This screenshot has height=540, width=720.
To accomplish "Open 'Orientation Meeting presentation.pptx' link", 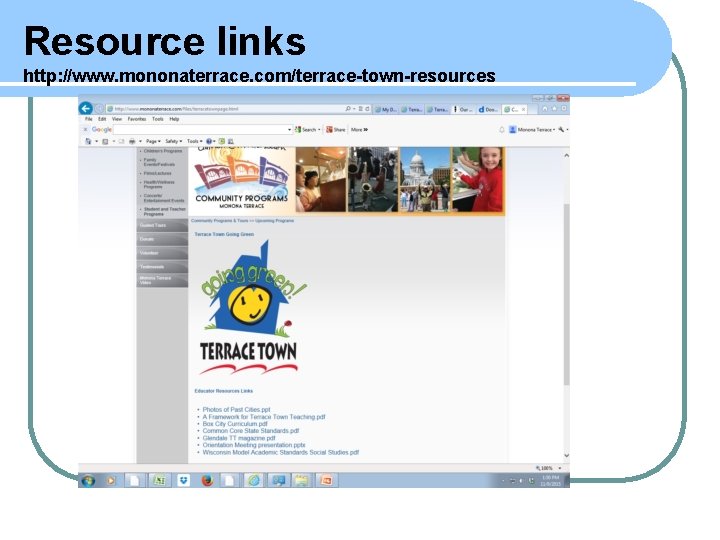I will pos(254,445).
